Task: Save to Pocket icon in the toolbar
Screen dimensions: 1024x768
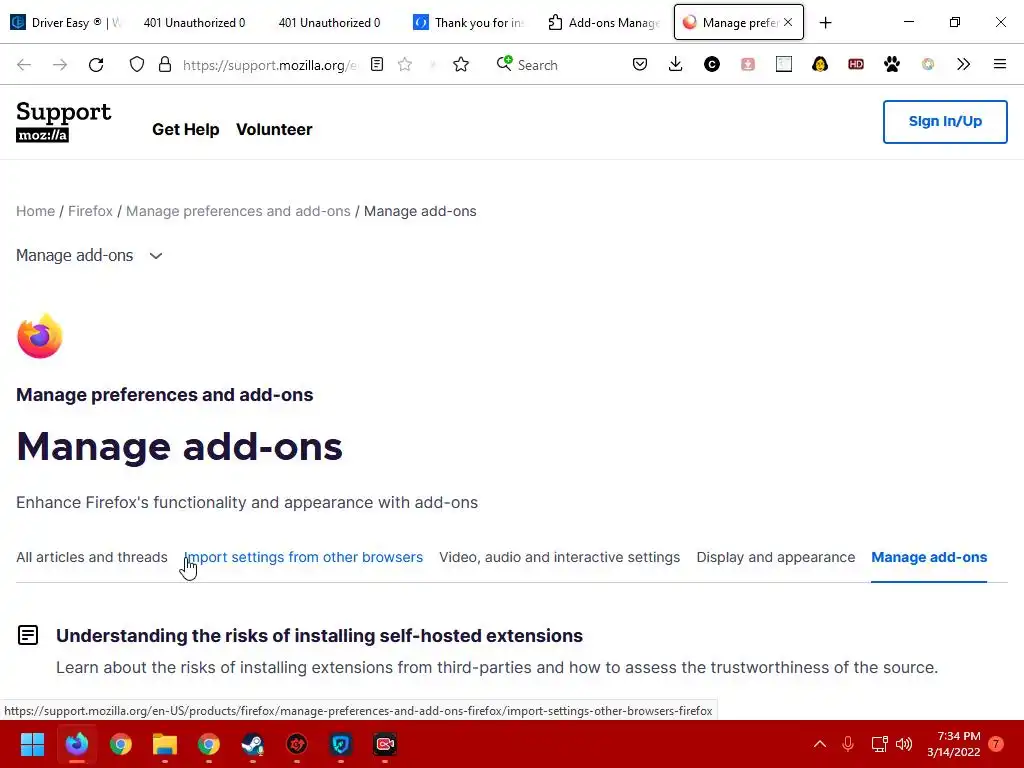Action: coord(640,64)
